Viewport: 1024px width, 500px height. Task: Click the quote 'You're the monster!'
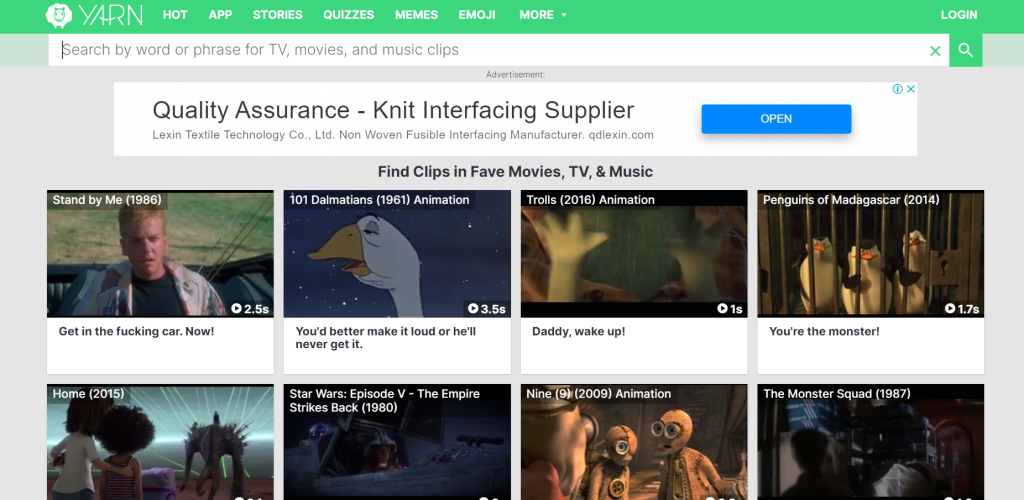tap(824, 332)
